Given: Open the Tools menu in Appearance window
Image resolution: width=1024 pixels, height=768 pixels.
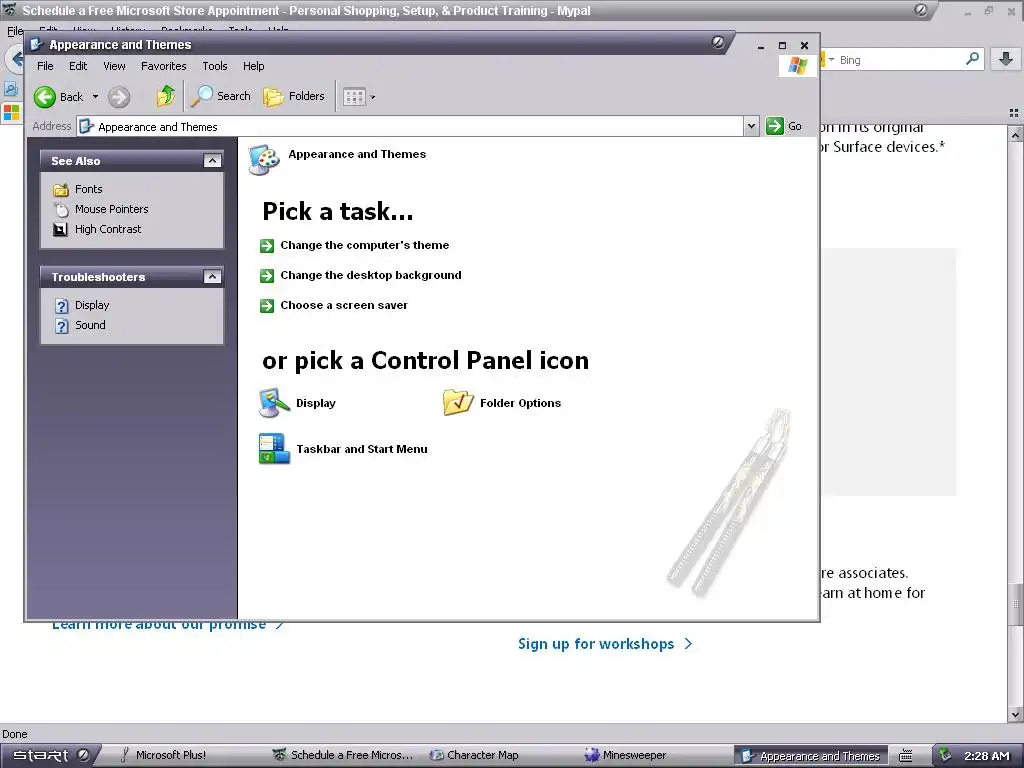Looking at the screenshot, I should [x=215, y=66].
